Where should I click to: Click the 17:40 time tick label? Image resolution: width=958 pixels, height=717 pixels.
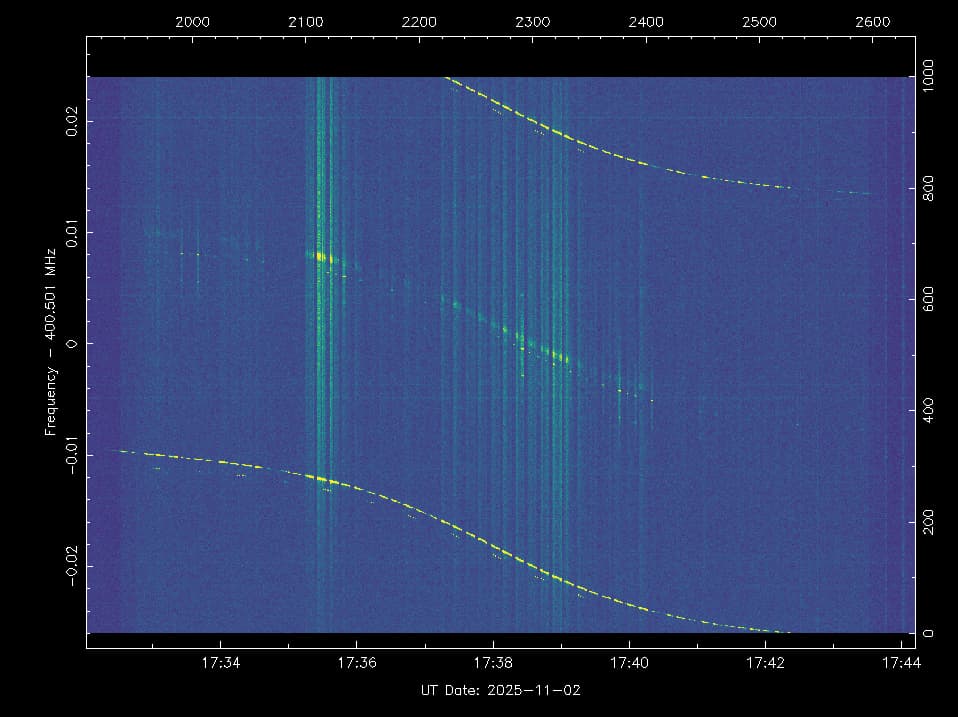629,662
